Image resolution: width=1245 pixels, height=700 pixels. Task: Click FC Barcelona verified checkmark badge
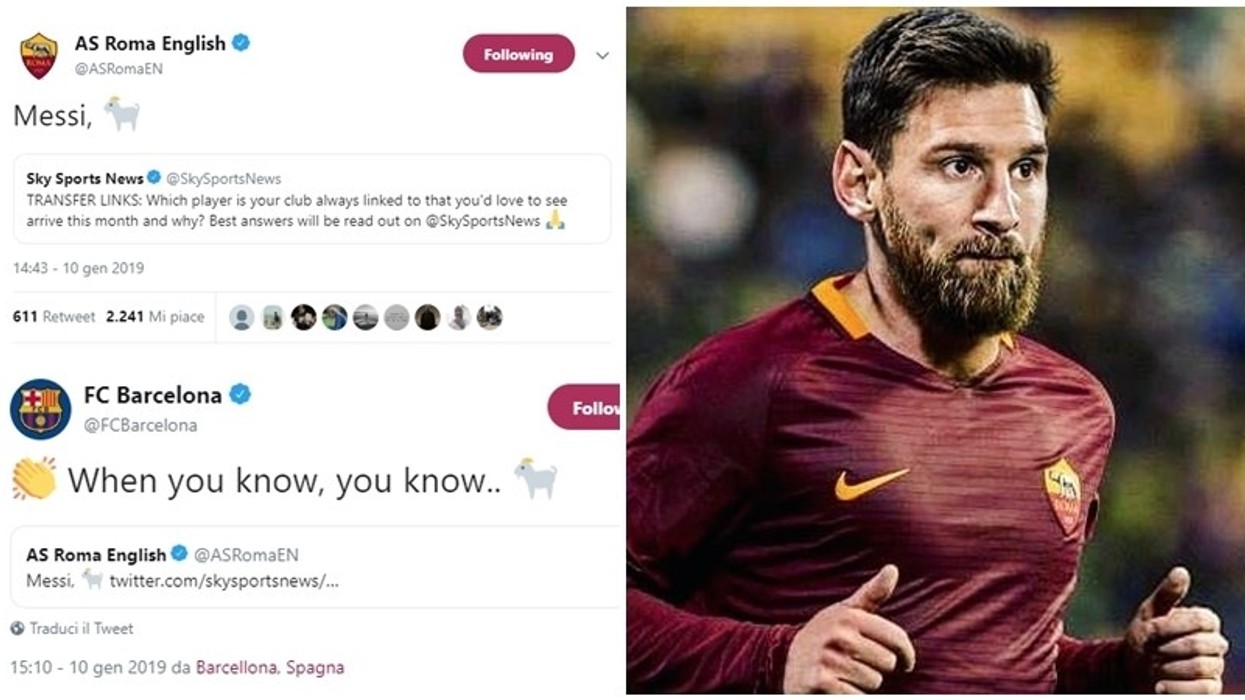click(x=240, y=395)
